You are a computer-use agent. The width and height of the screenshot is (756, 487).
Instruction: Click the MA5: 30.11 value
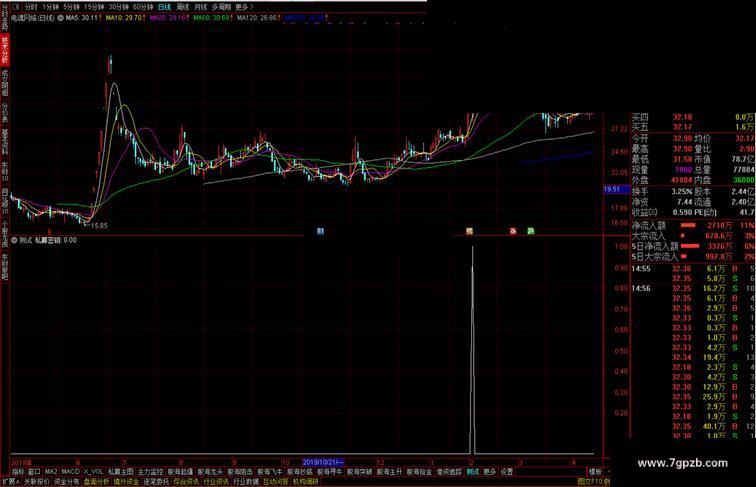tap(83, 18)
